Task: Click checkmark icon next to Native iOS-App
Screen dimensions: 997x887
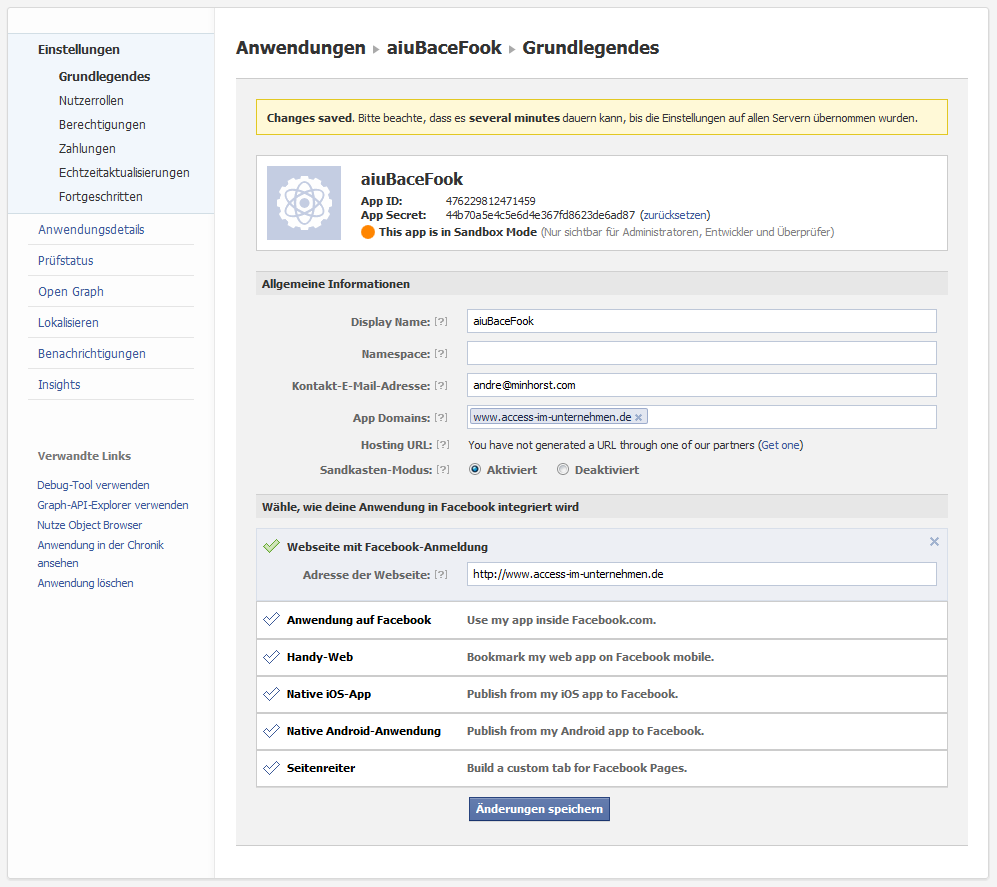Action: 272,693
